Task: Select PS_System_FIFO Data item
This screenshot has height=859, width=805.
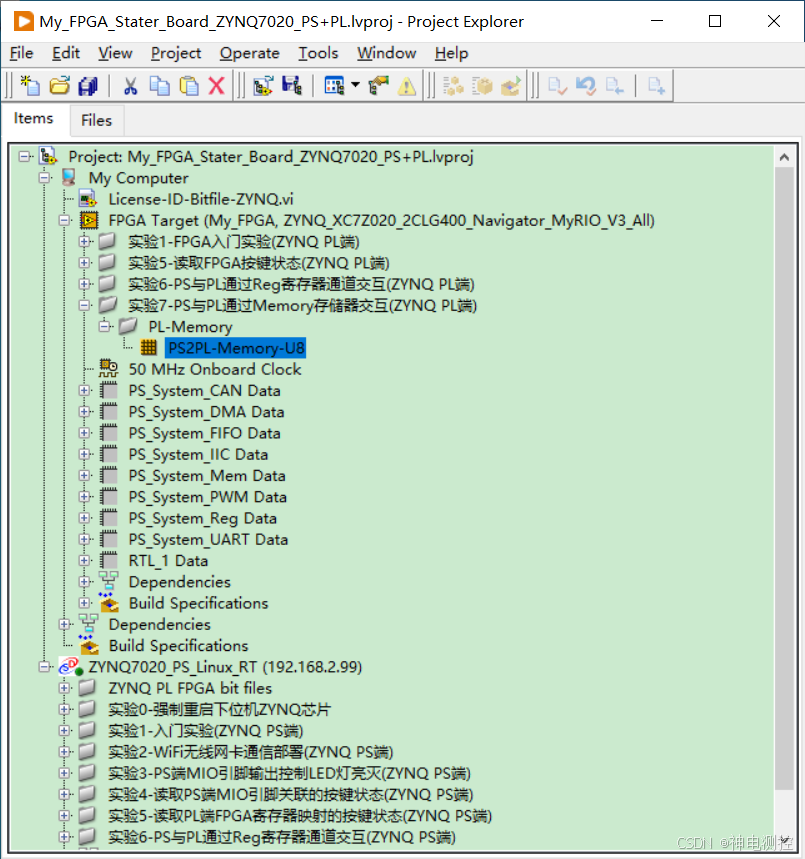Action: [204, 433]
